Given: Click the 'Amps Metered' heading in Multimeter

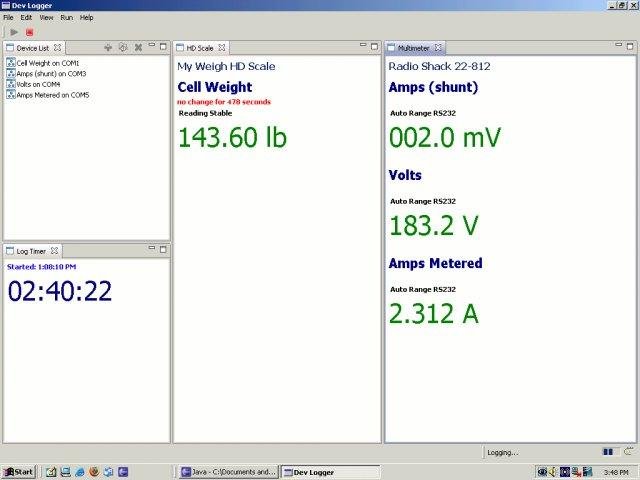Looking at the screenshot, I should click(436, 263).
